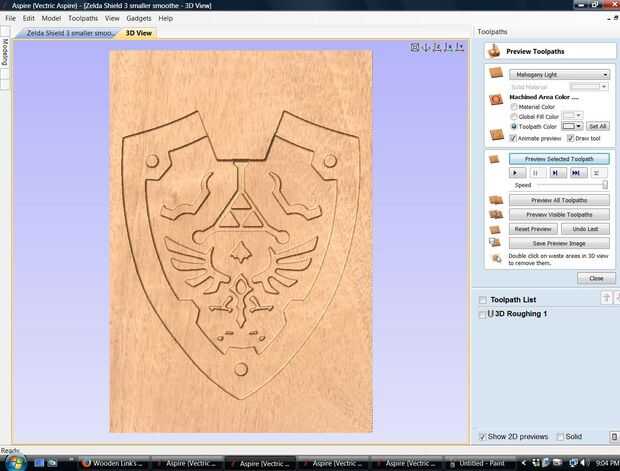
Task: Click the icon beside Save Preview Image
Action: (x=495, y=243)
